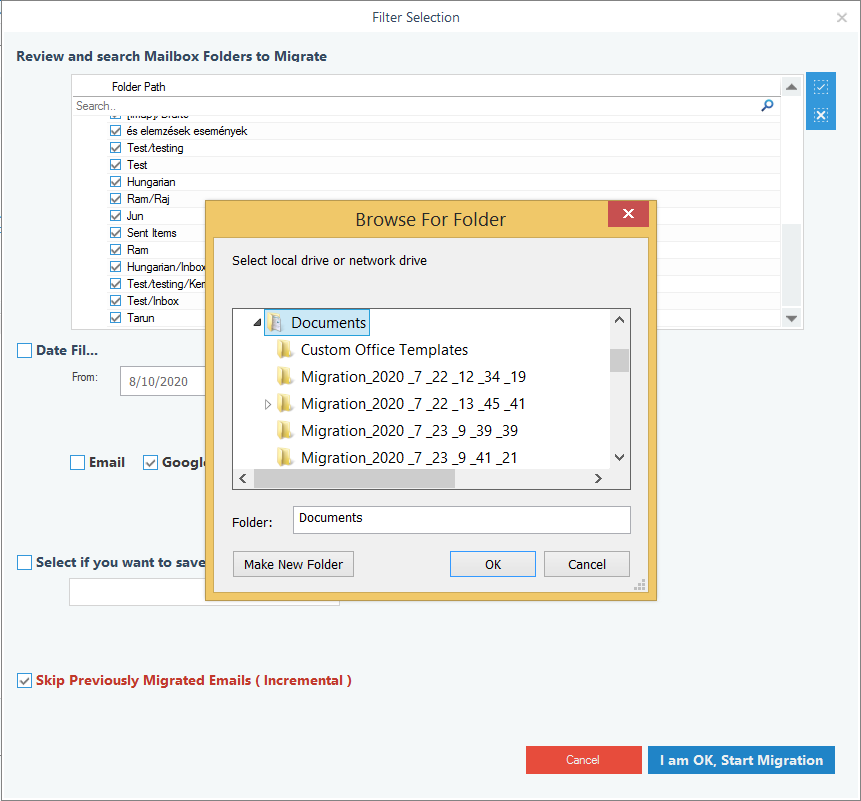861x801 pixels.
Task: Expand the Migration_2020_7_22_13_45_41 folder
Action: [267, 404]
